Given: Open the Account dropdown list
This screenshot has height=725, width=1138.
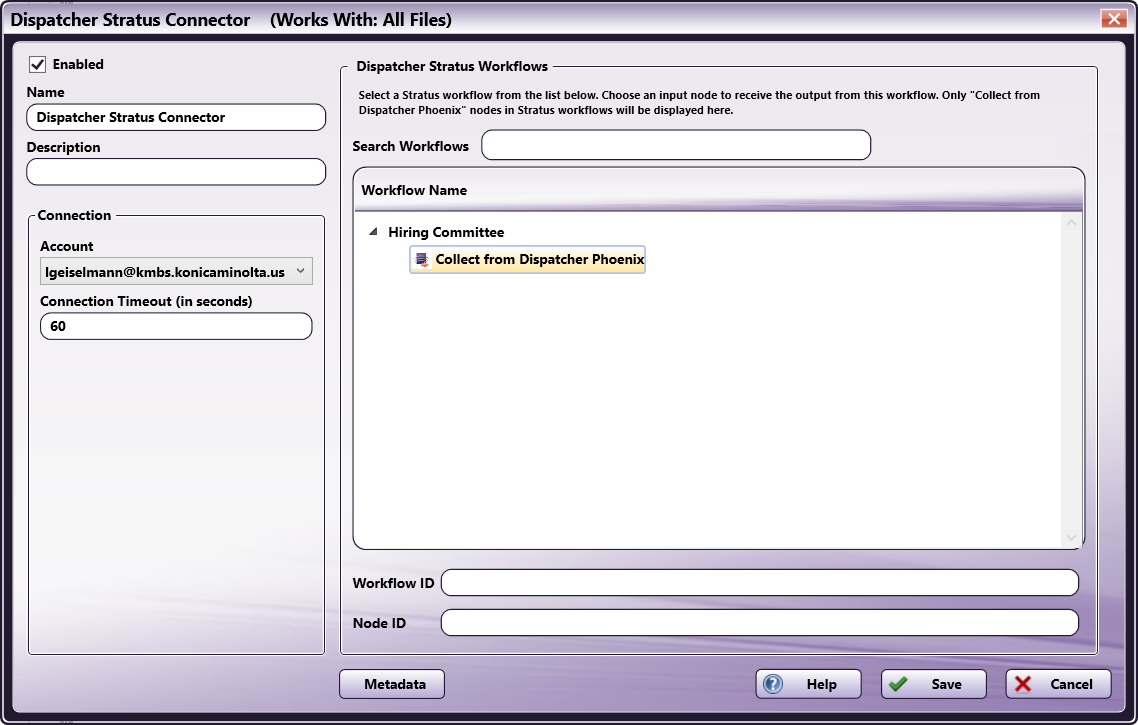Looking at the screenshot, I should click(x=176, y=271).
